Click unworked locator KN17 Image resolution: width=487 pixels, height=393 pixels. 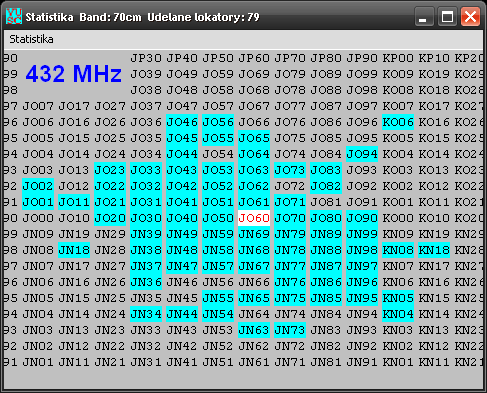point(434,266)
